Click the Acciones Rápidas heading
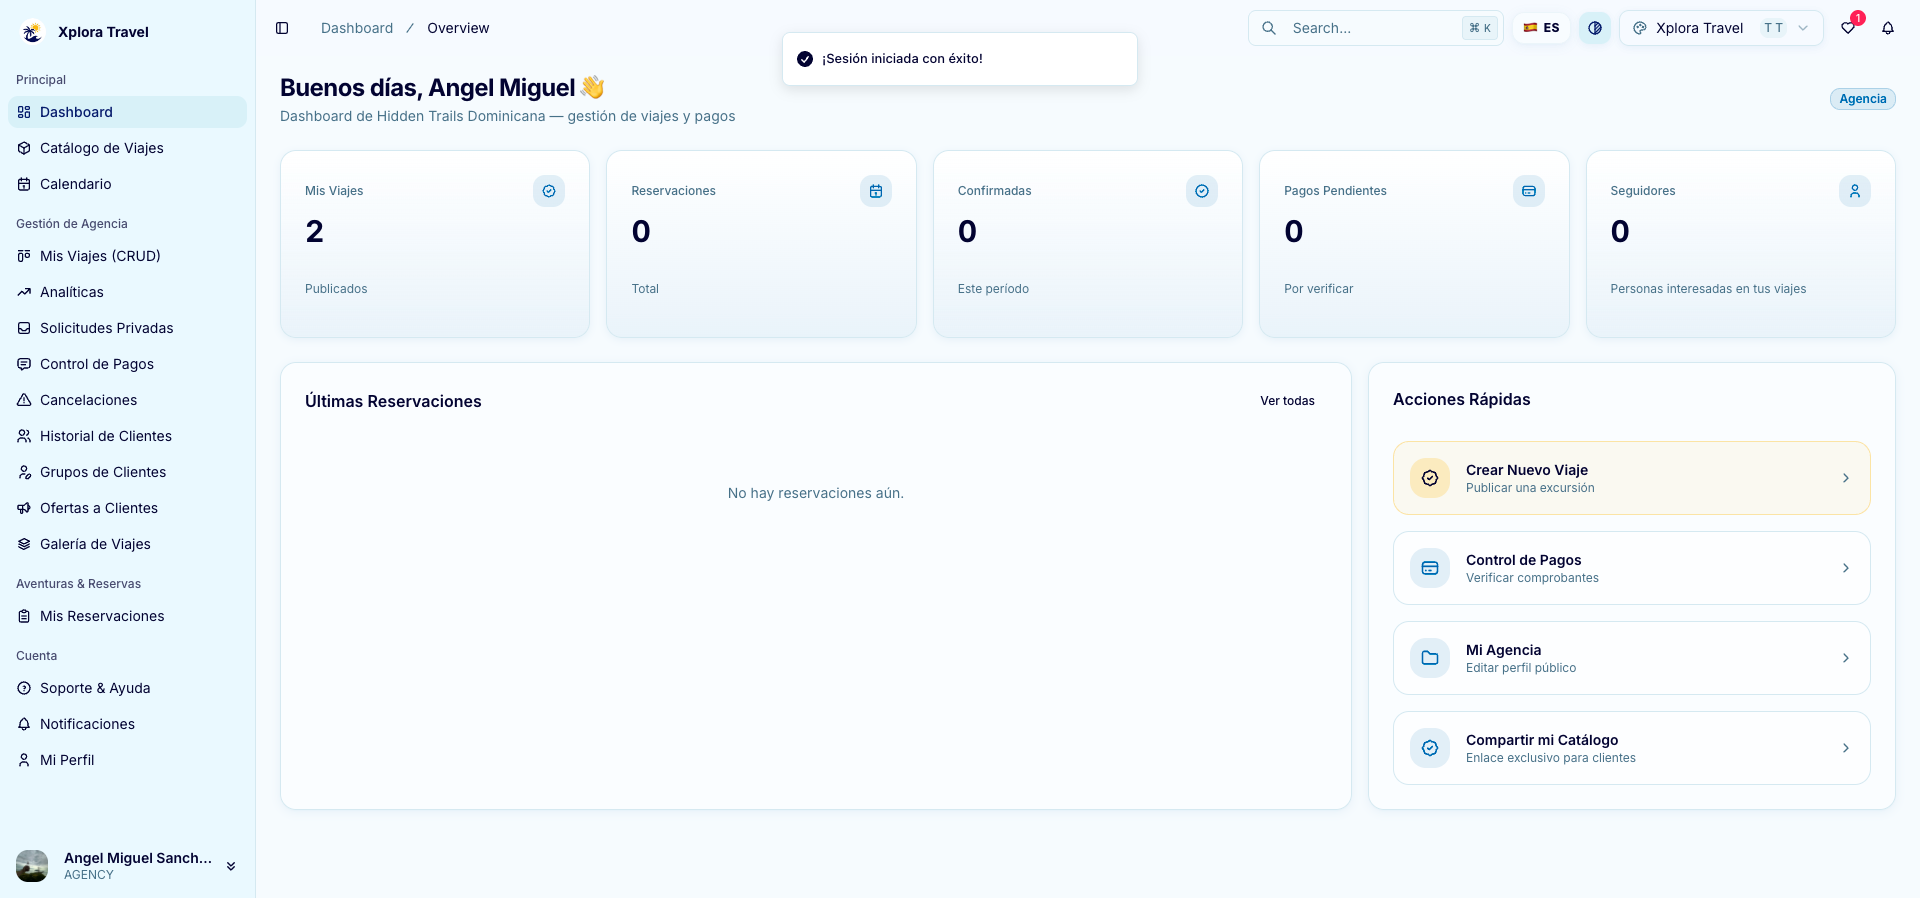Screen dimensions: 1920x898 tap(1461, 399)
